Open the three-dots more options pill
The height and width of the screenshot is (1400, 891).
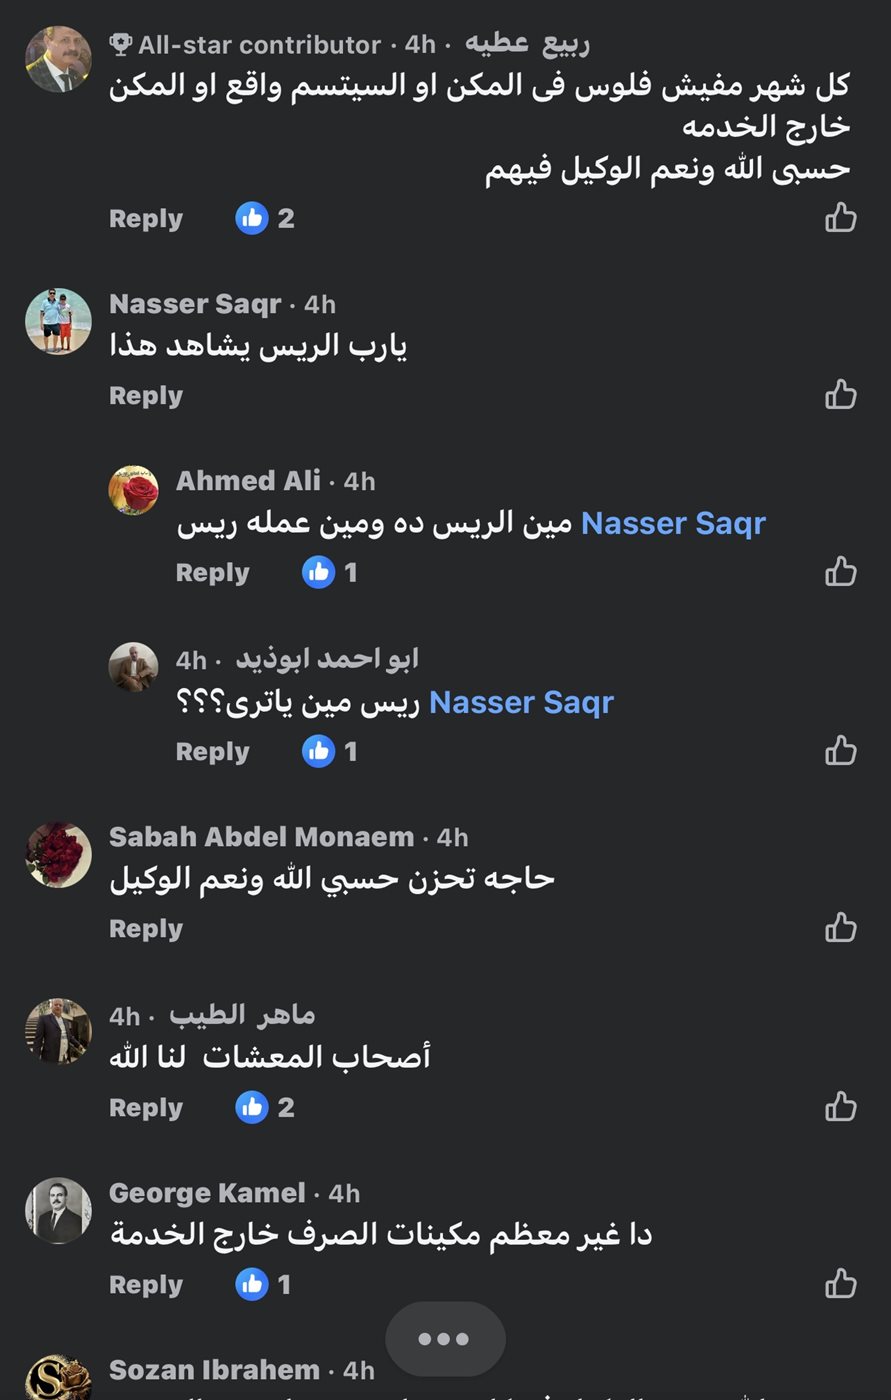(445, 1339)
